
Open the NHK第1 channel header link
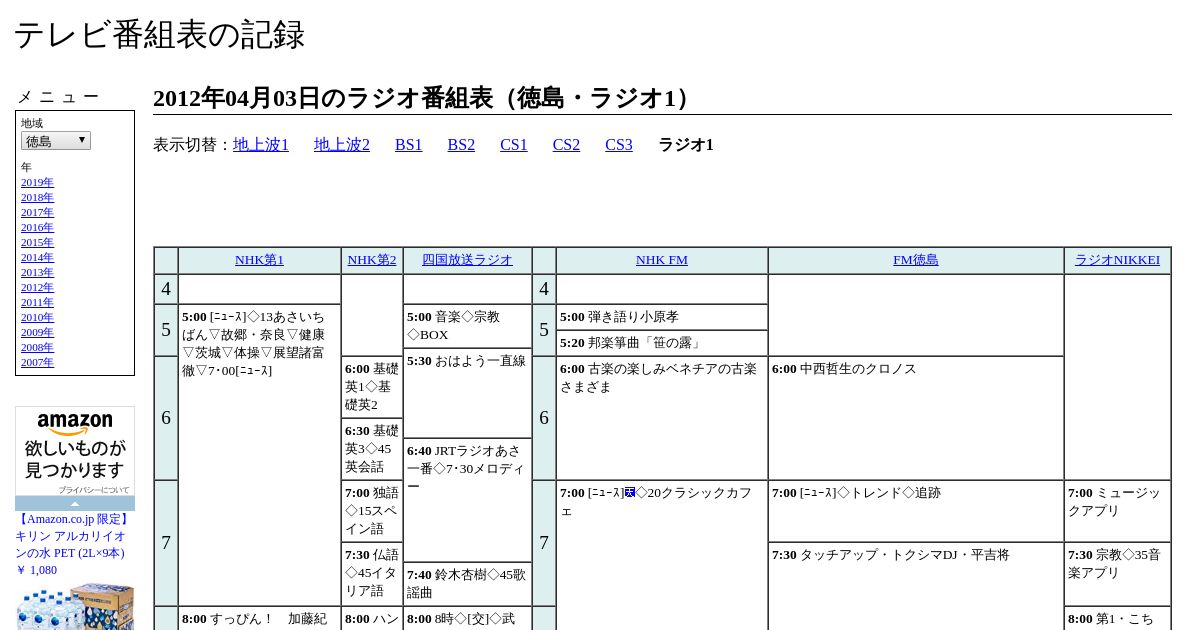pyautogui.click(x=259, y=260)
